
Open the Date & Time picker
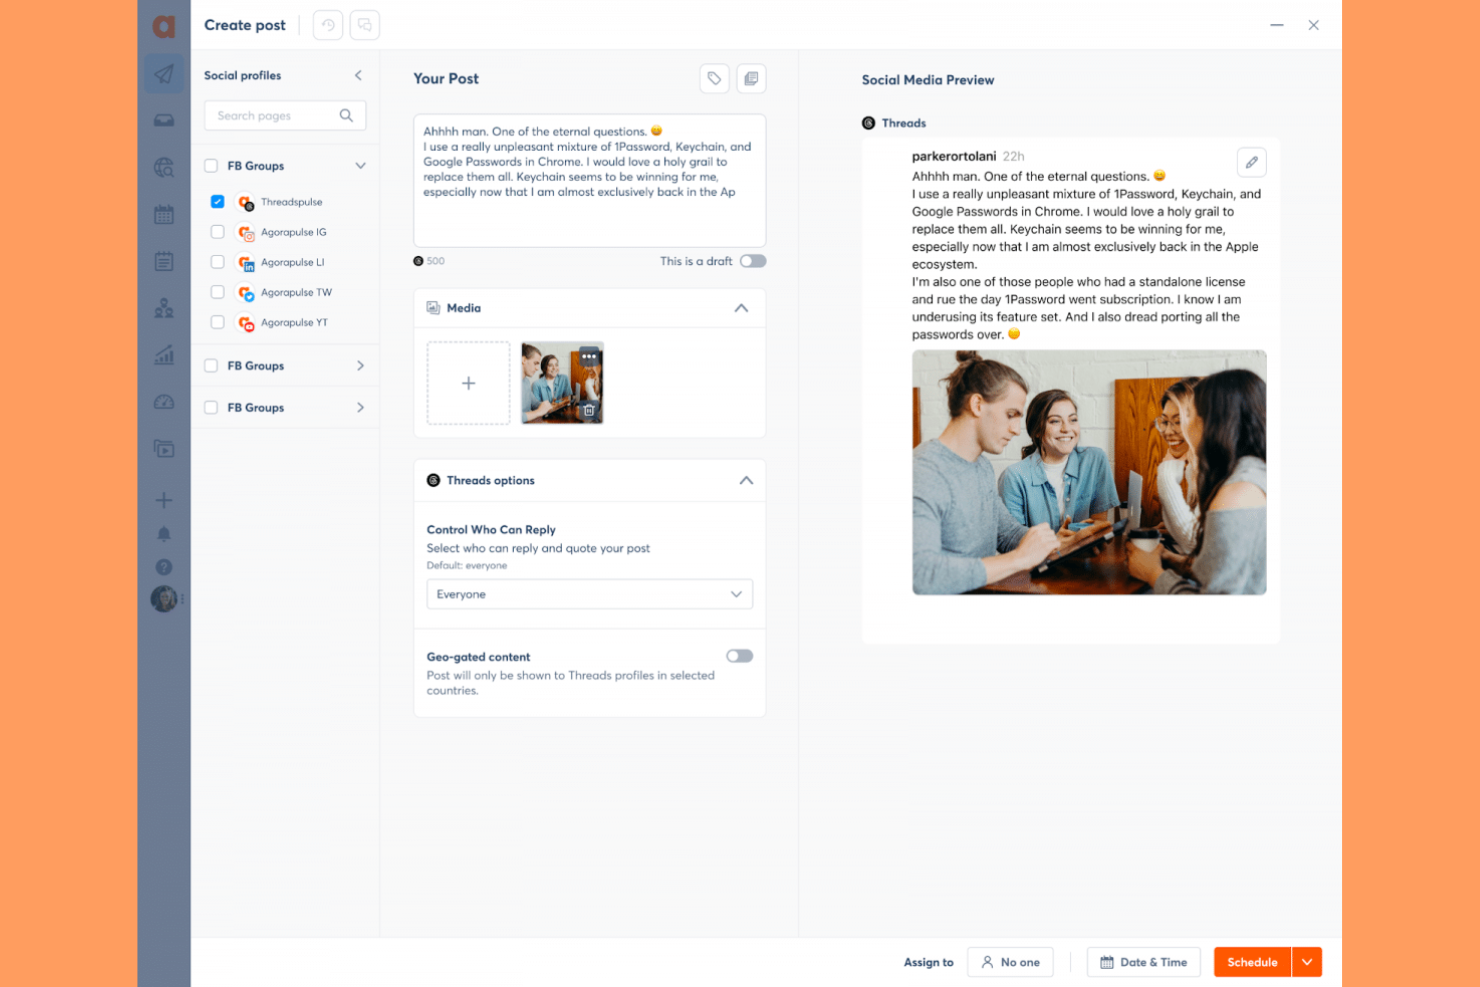tap(1143, 961)
